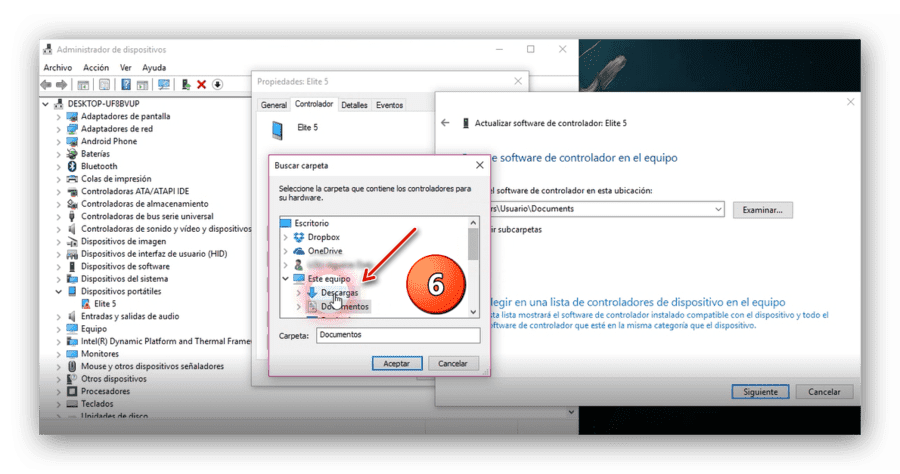Uninstall device with red X icon
This screenshot has width=900, height=474.
(x=201, y=85)
